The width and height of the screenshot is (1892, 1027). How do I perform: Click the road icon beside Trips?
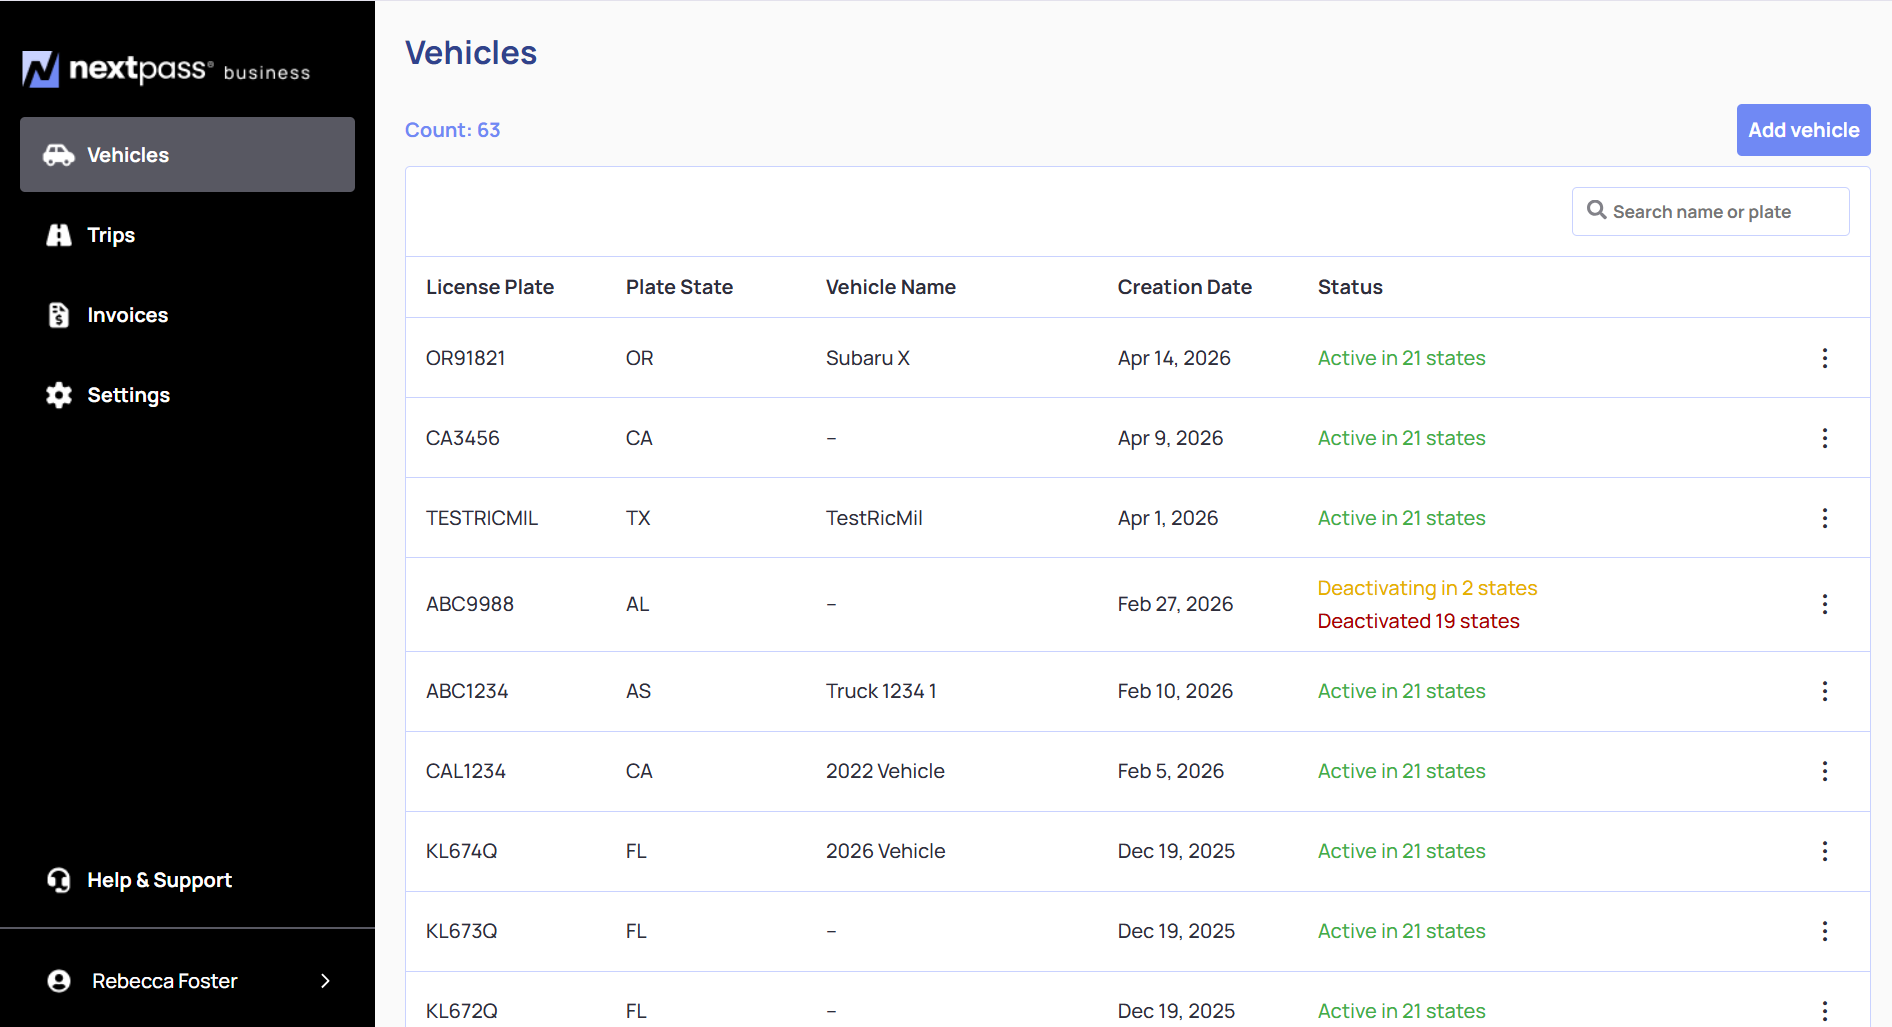click(x=59, y=235)
